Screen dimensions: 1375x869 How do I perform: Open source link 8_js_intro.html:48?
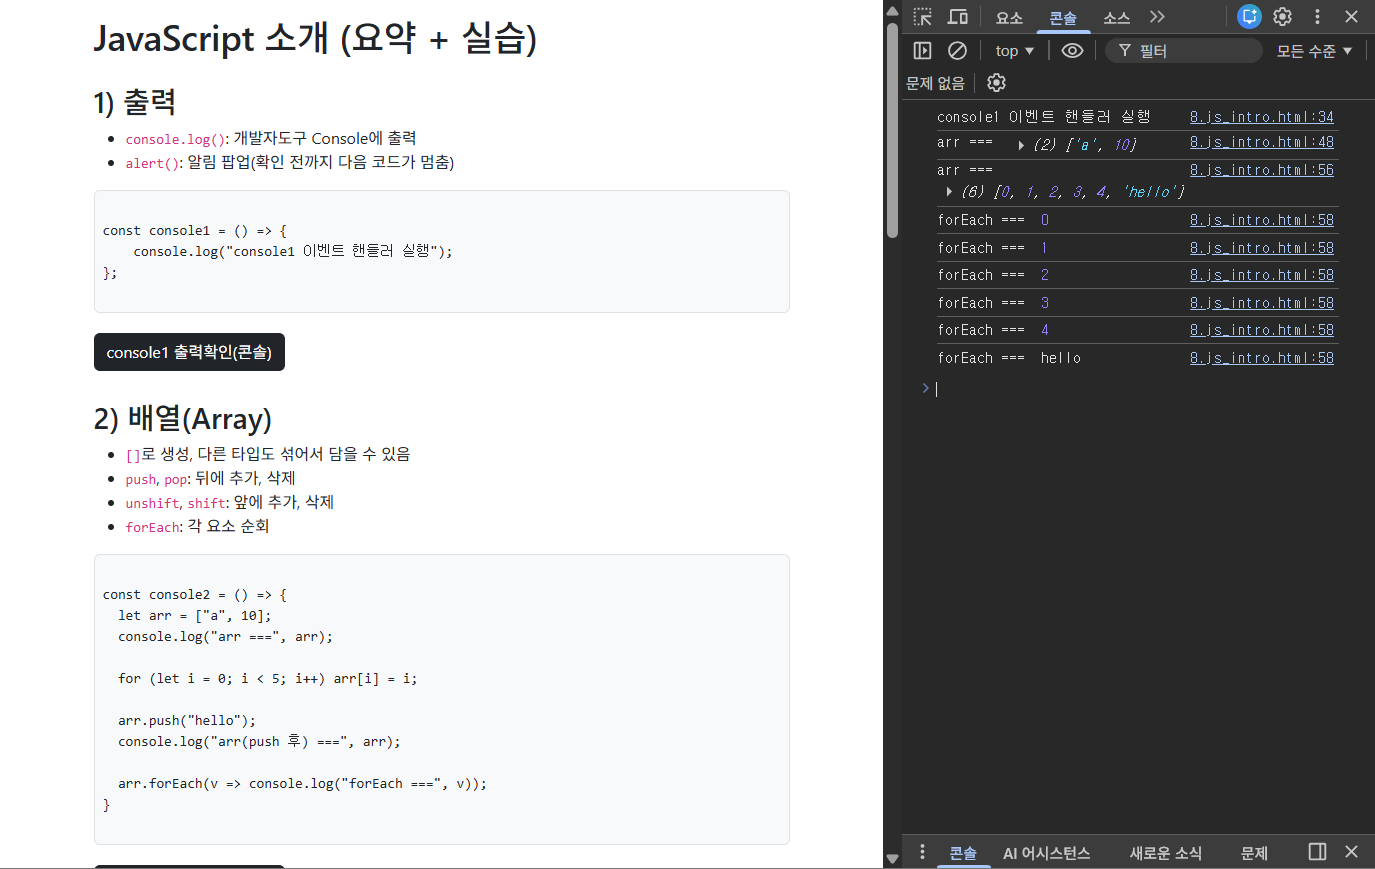[1261, 142]
